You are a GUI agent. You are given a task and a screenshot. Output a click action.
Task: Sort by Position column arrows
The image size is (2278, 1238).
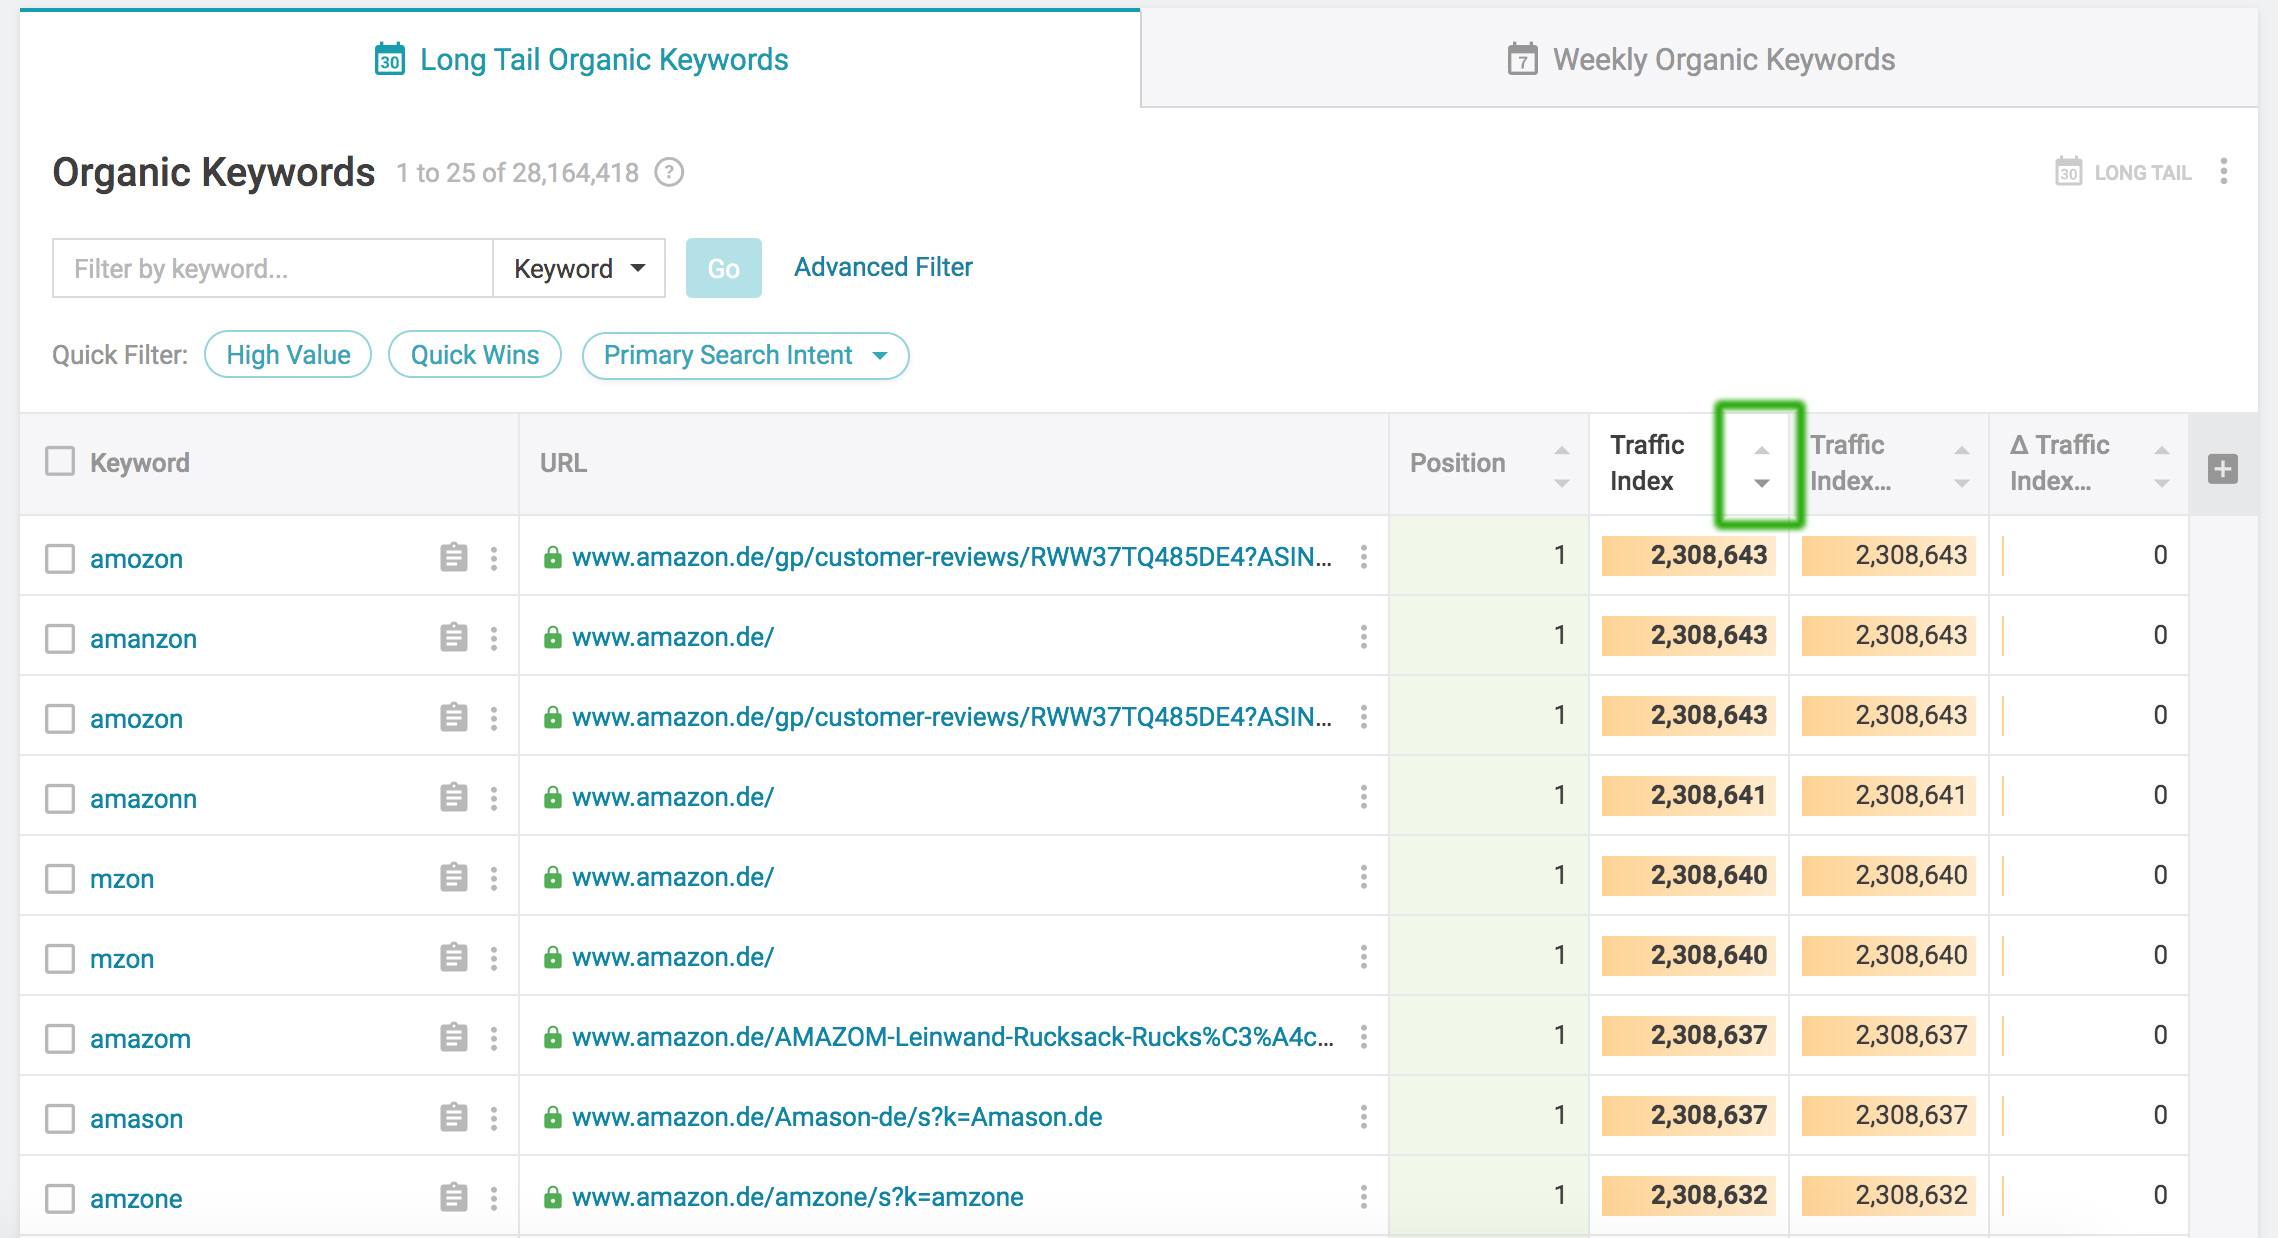1562,467
